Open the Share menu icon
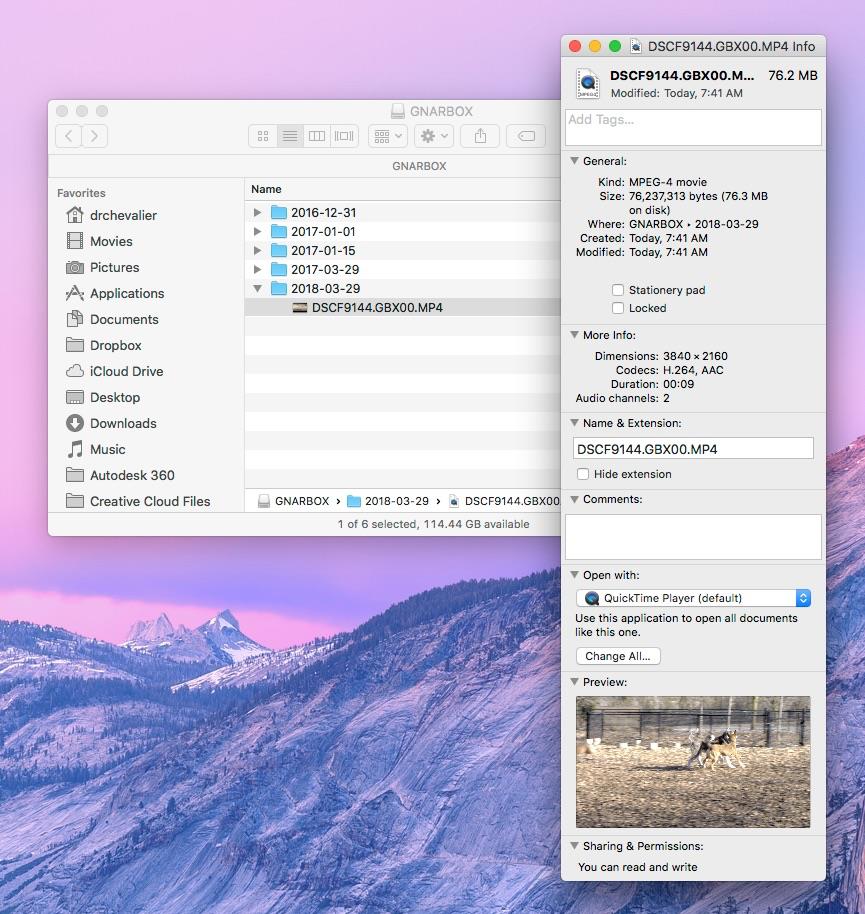This screenshot has height=914, width=865. pyautogui.click(x=480, y=135)
